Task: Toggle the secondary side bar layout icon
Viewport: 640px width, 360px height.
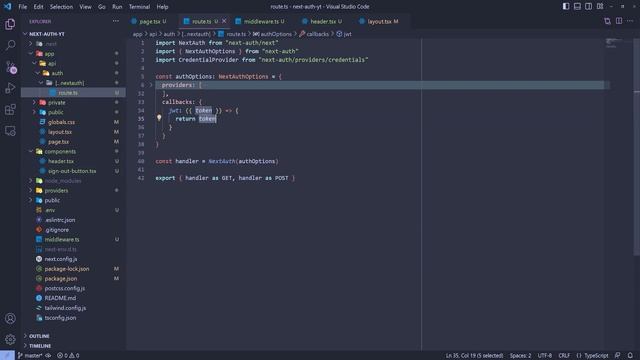Action: 589,7
